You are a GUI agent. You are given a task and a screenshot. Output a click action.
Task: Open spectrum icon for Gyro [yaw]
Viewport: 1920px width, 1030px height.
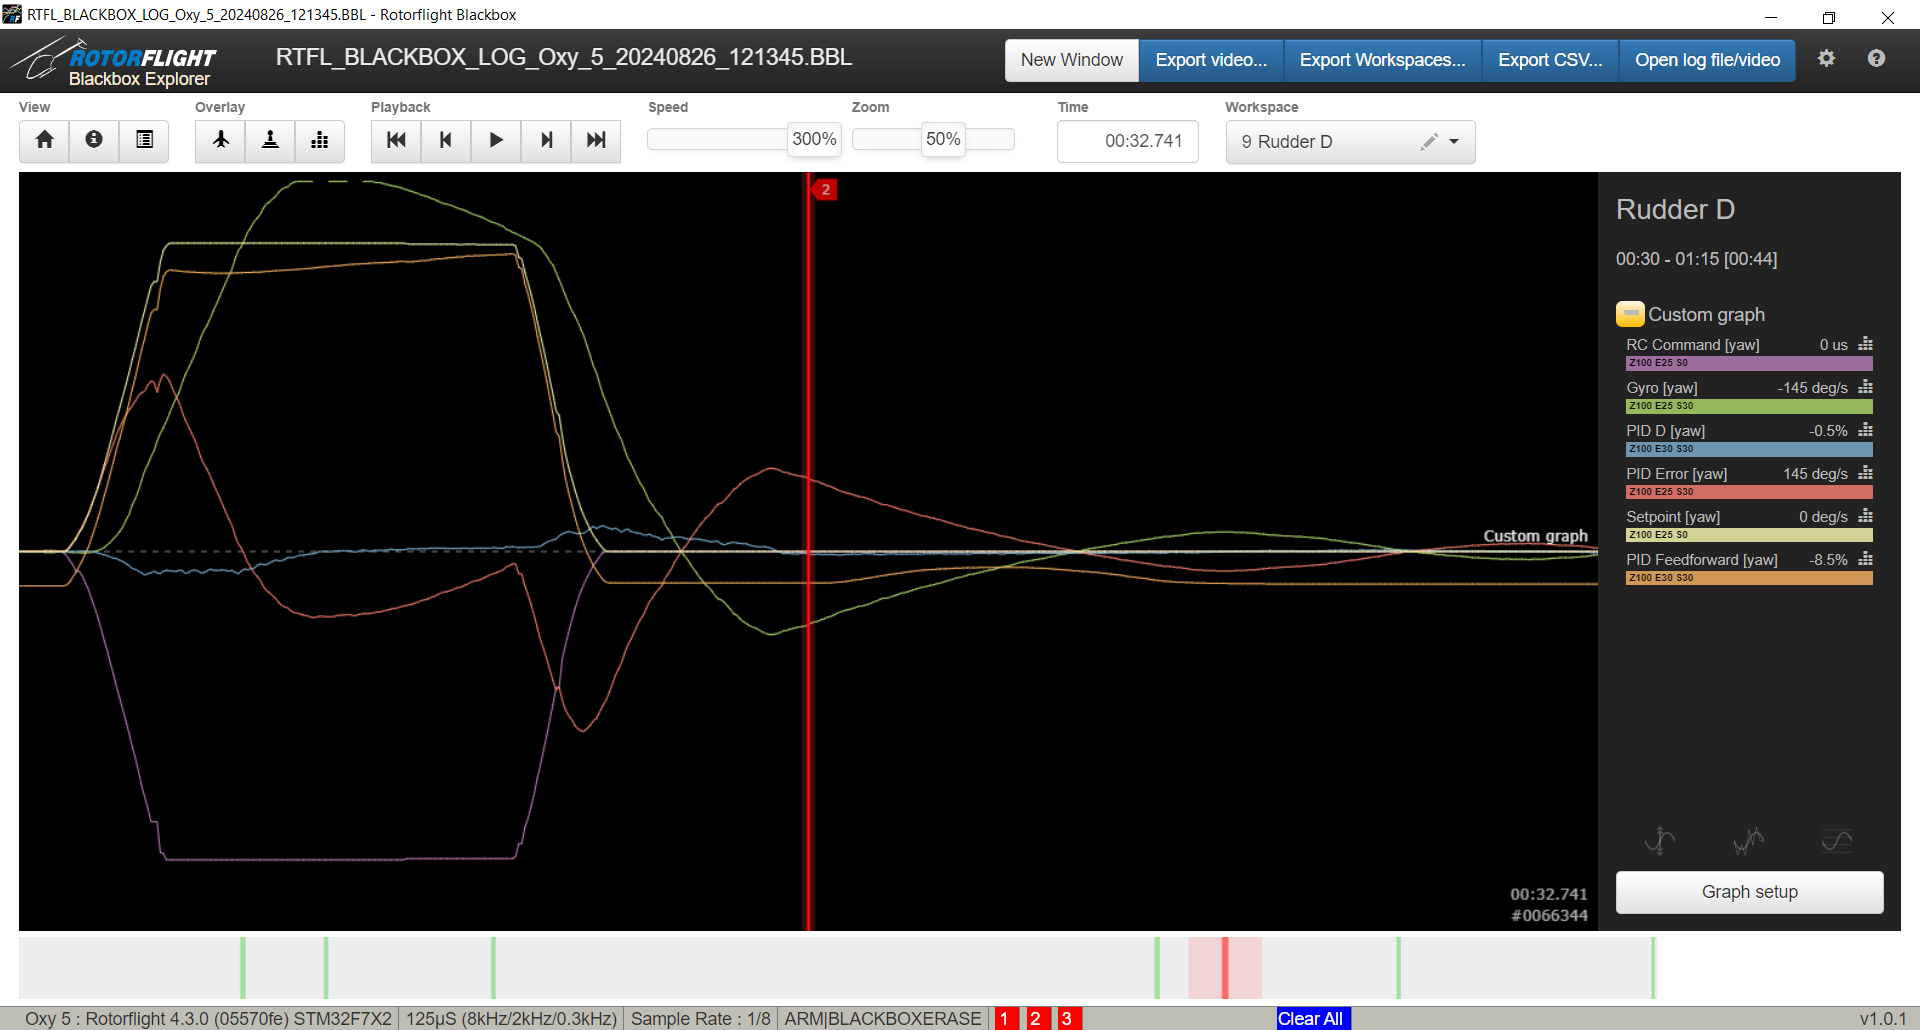pyautogui.click(x=1865, y=388)
